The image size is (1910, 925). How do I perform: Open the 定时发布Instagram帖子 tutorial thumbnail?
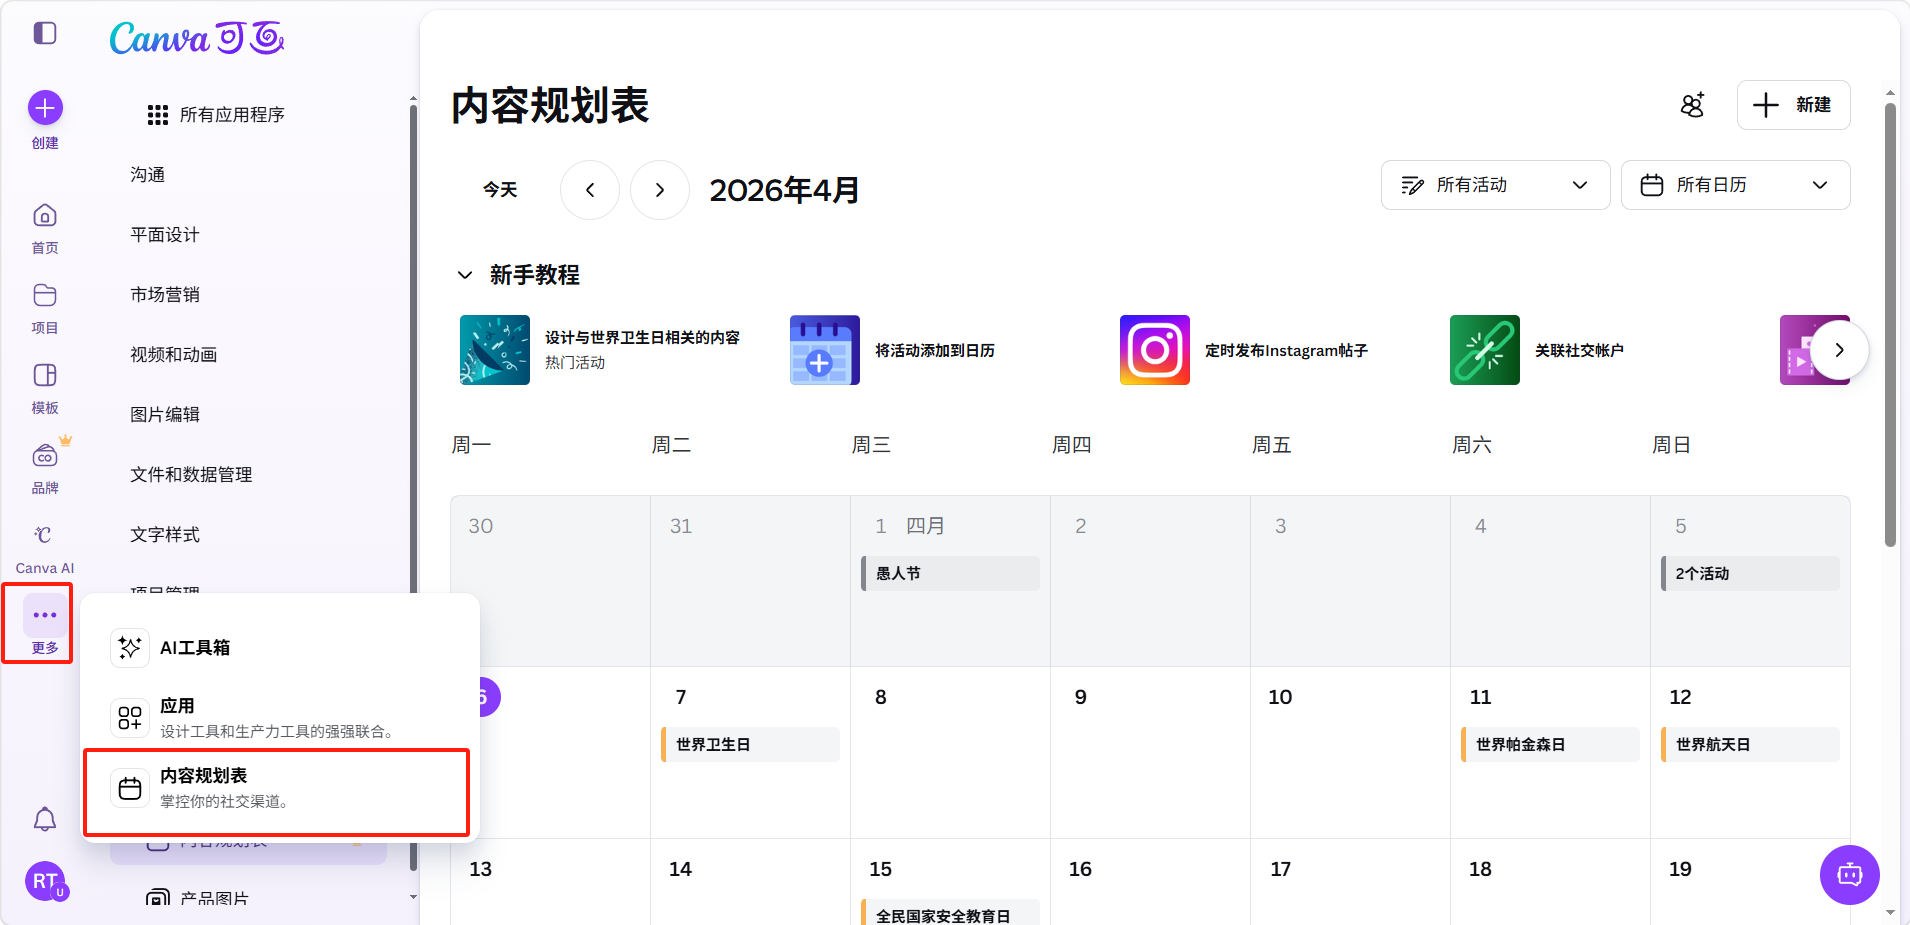1155,350
